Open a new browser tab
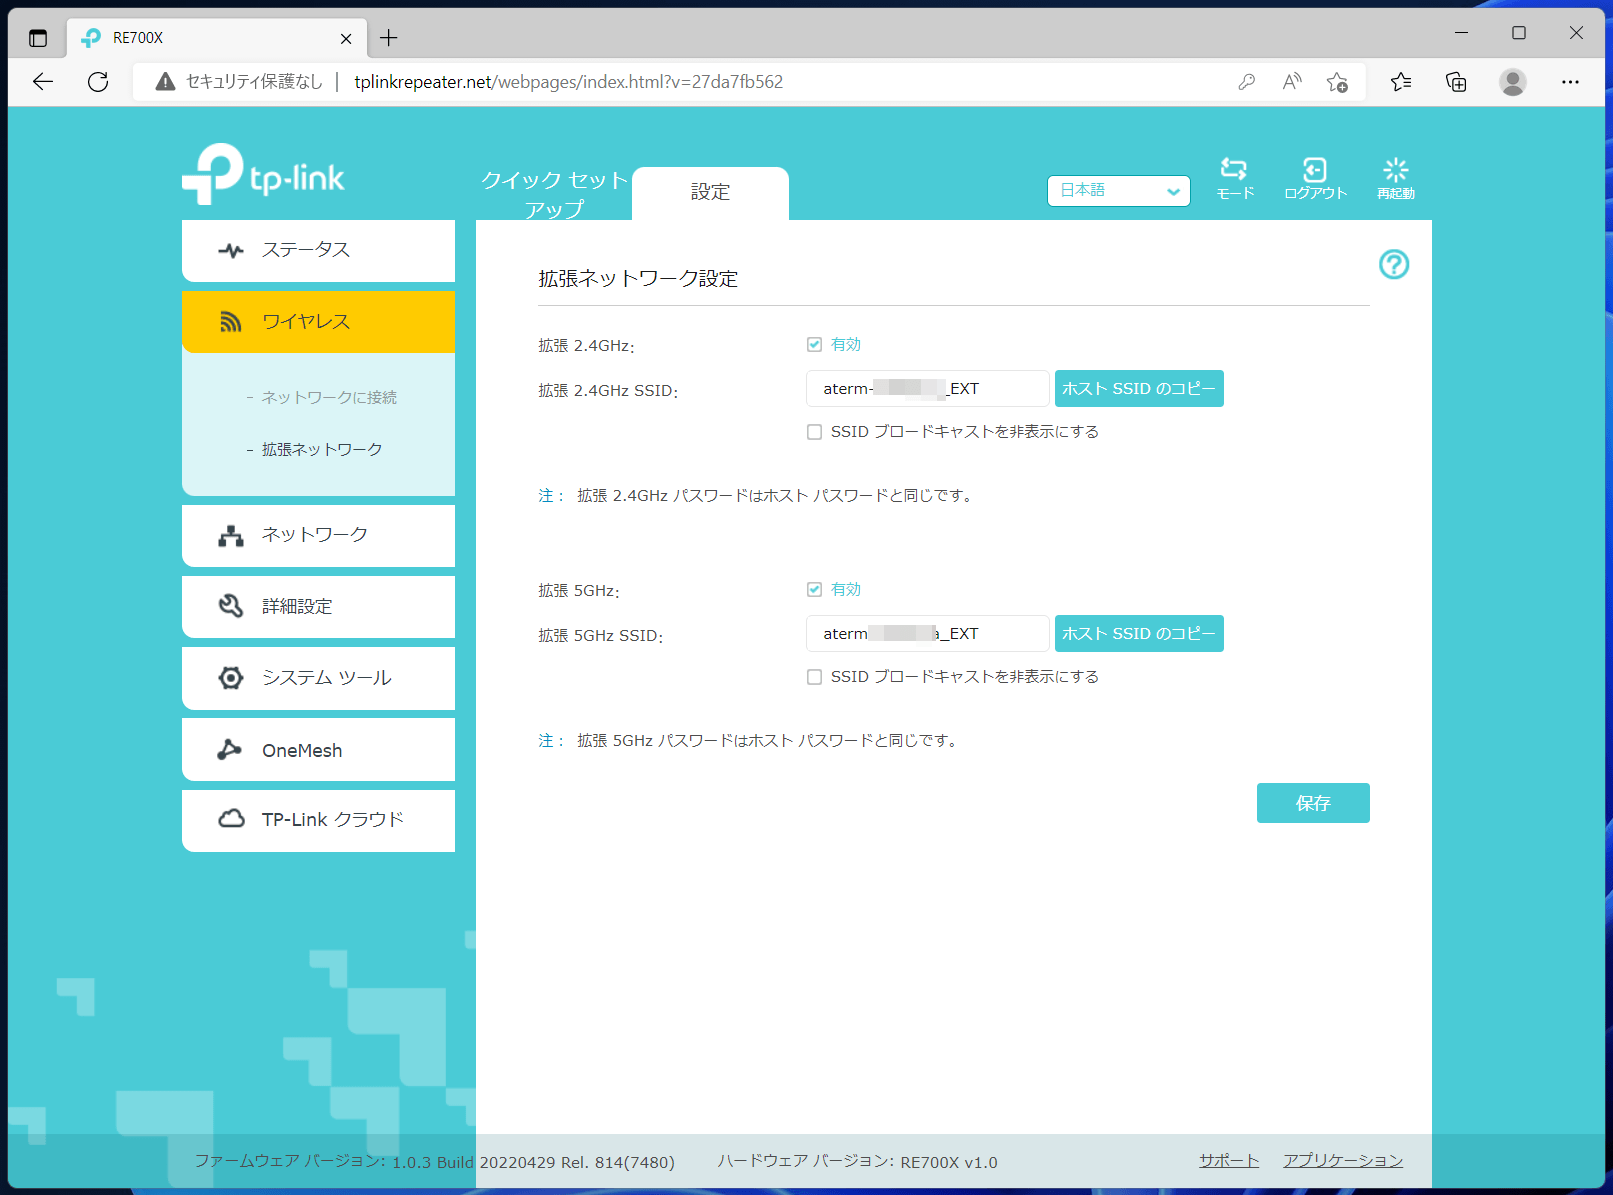The height and width of the screenshot is (1195, 1613). click(389, 38)
